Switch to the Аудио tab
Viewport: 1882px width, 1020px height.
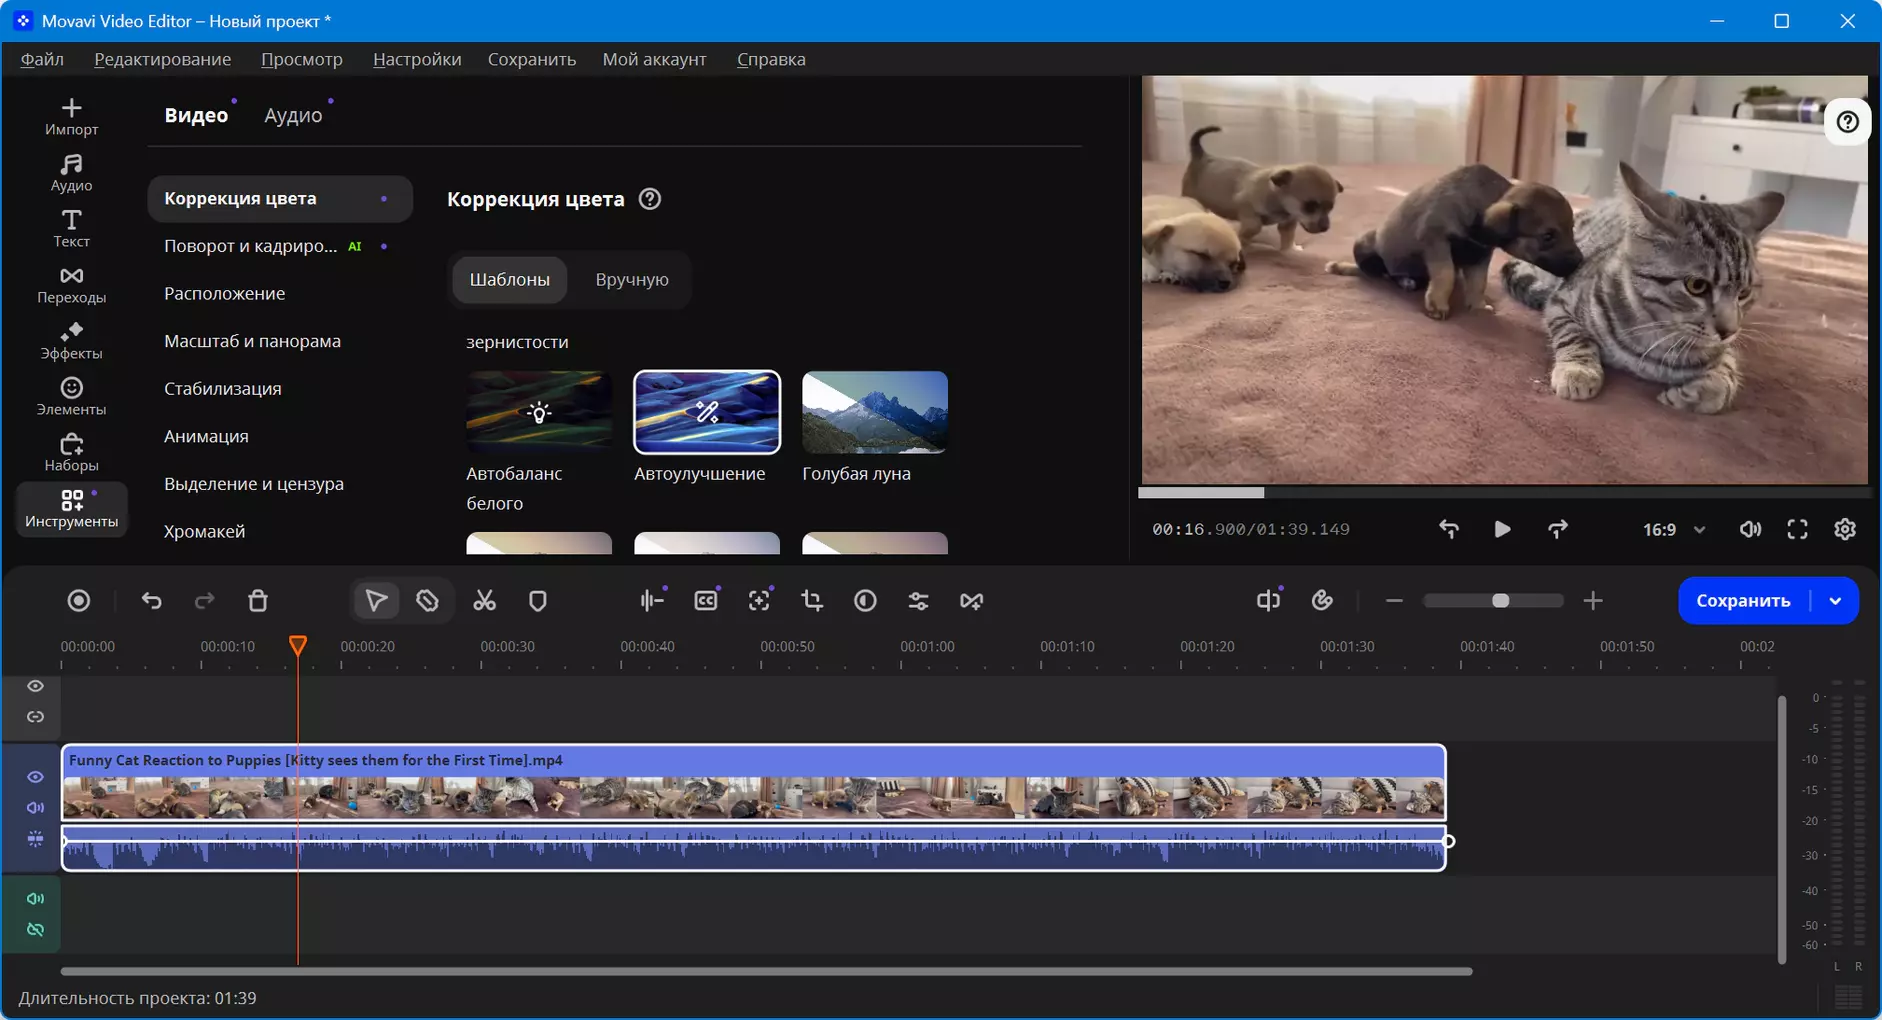(x=293, y=115)
